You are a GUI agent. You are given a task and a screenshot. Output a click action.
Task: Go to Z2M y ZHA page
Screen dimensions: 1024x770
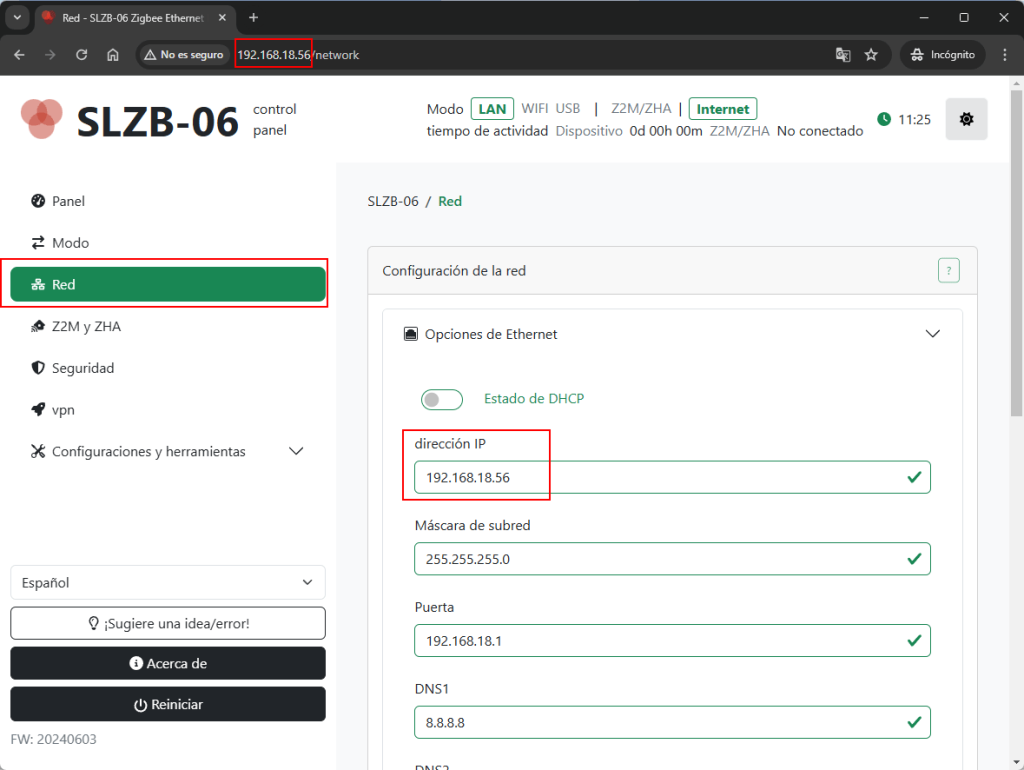[86, 326]
